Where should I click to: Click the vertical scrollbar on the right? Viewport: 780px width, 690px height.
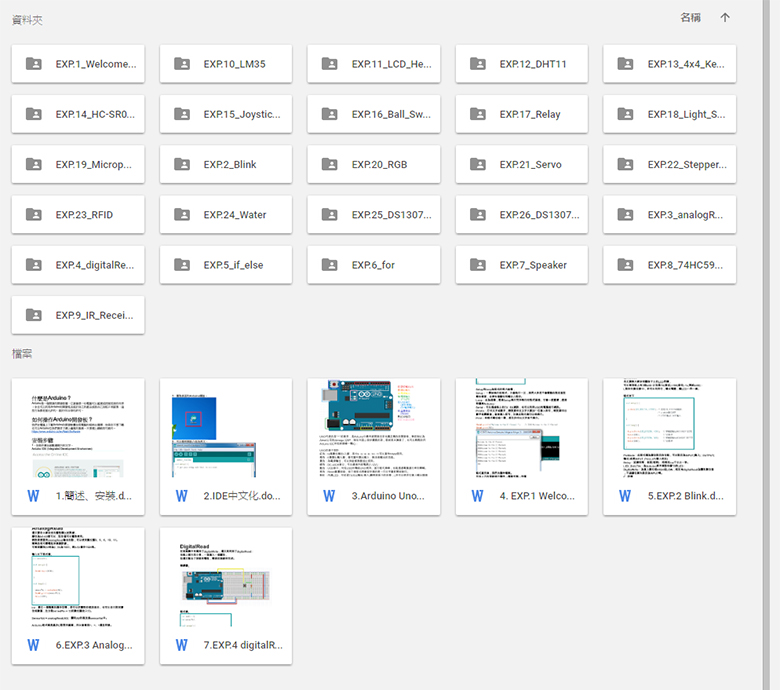(768, 300)
